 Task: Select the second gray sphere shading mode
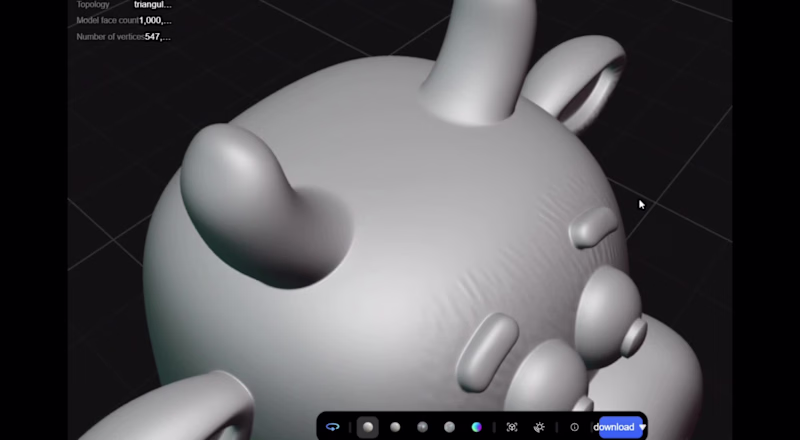click(395, 427)
